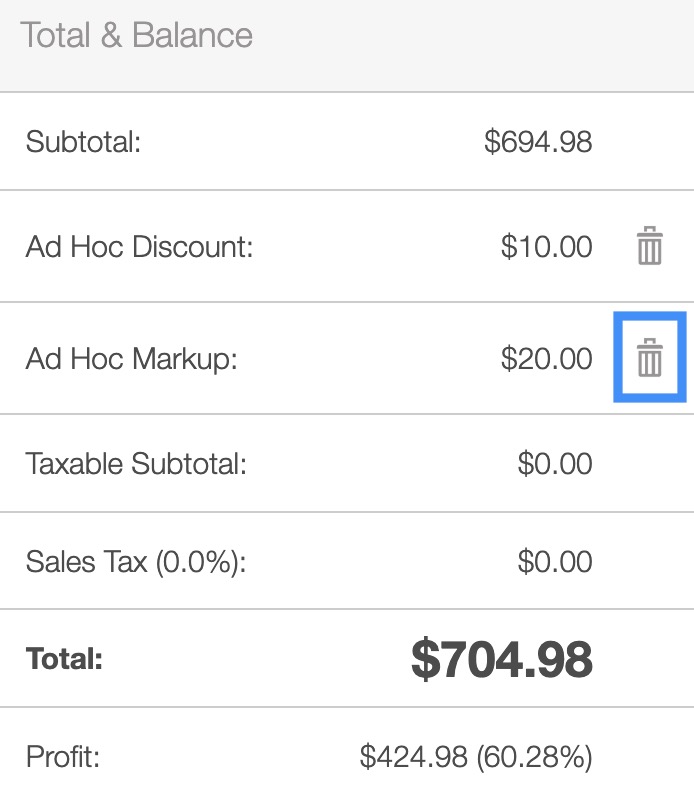The width and height of the screenshot is (694, 800).
Task: Remove the Ad Hoc Markup with trash icon
Action: pos(650,358)
